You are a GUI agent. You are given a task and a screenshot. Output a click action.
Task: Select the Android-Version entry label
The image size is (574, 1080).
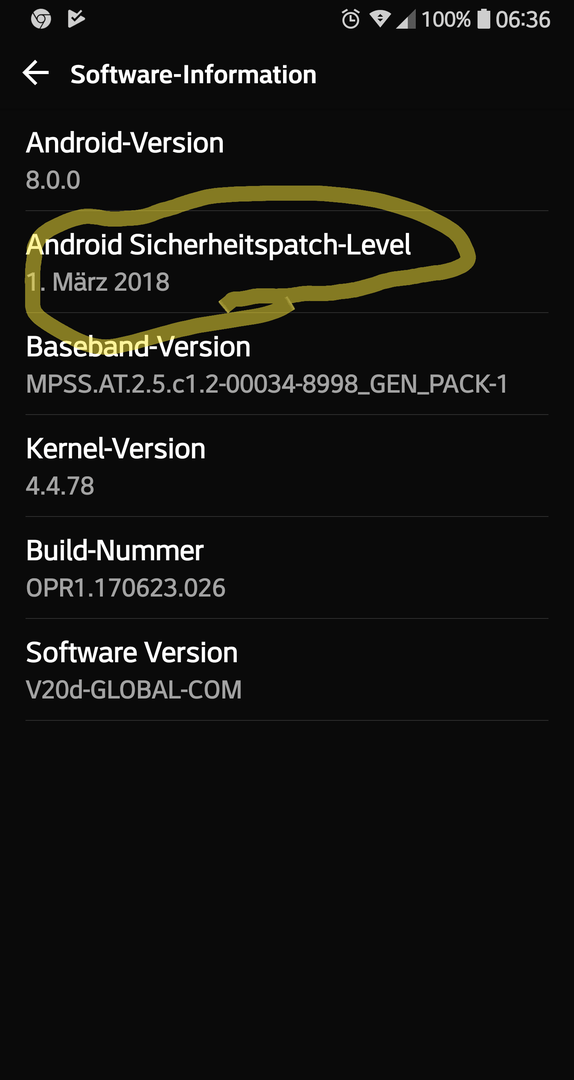tap(125, 143)
